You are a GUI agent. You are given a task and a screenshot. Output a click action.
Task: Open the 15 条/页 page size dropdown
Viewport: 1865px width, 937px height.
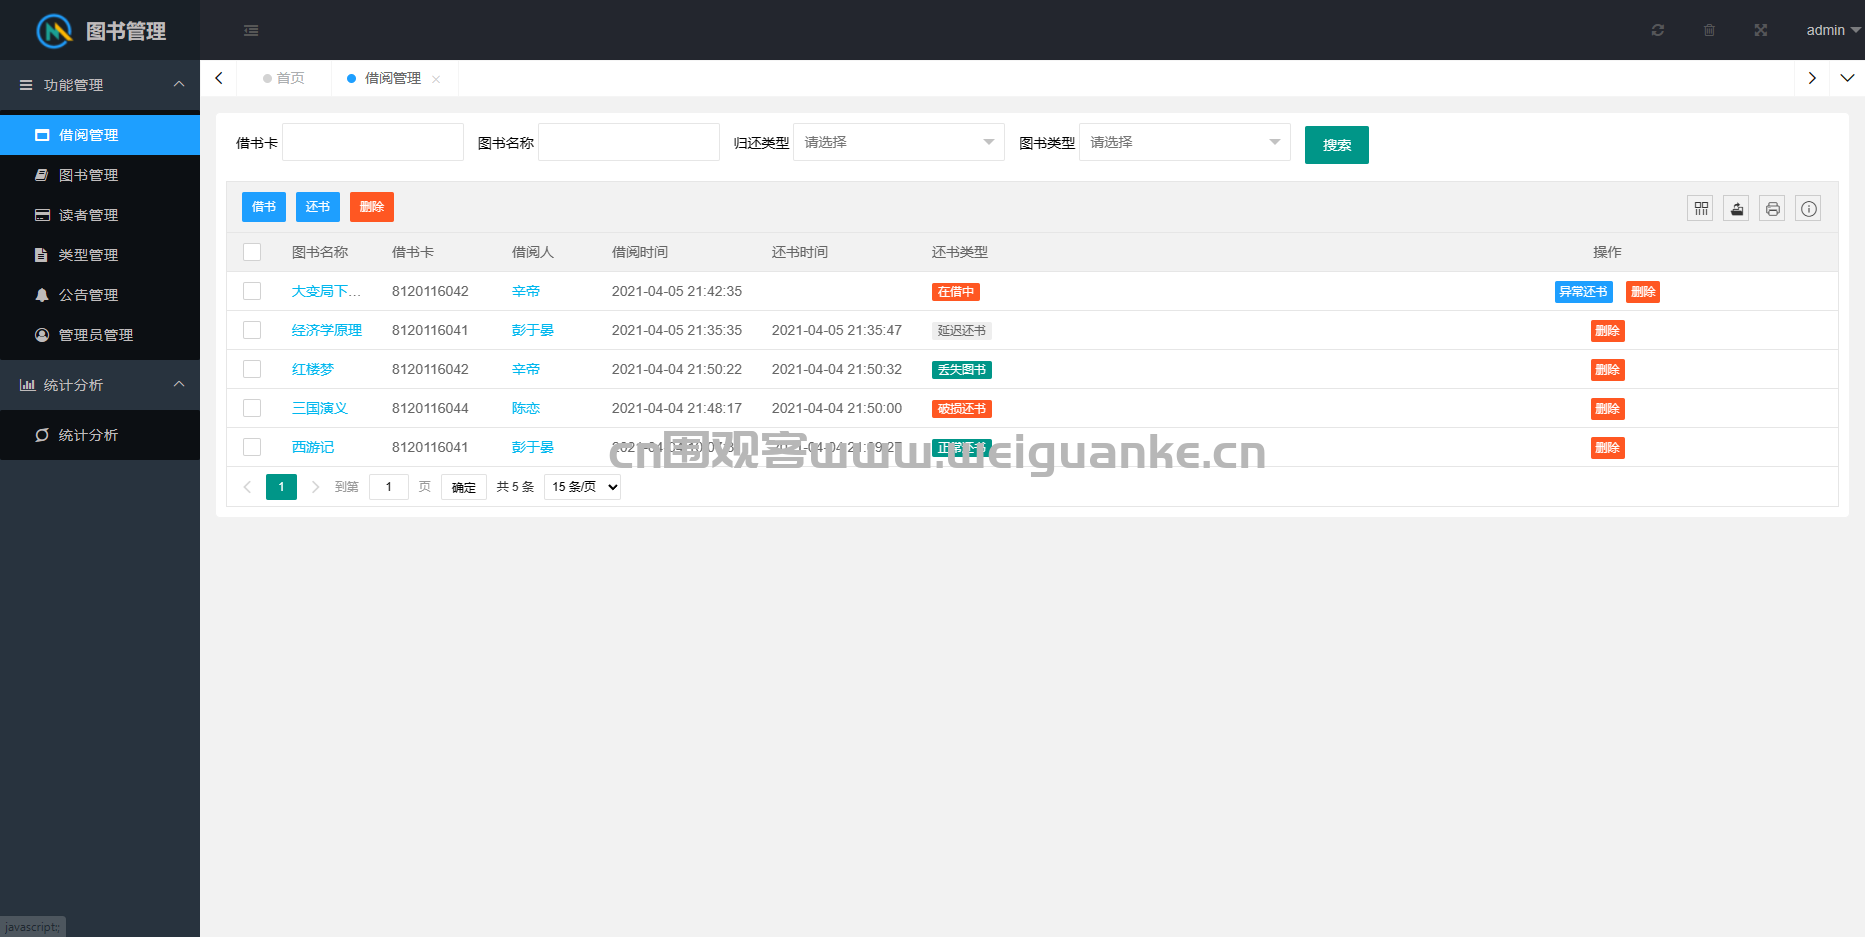click(583, 487)
